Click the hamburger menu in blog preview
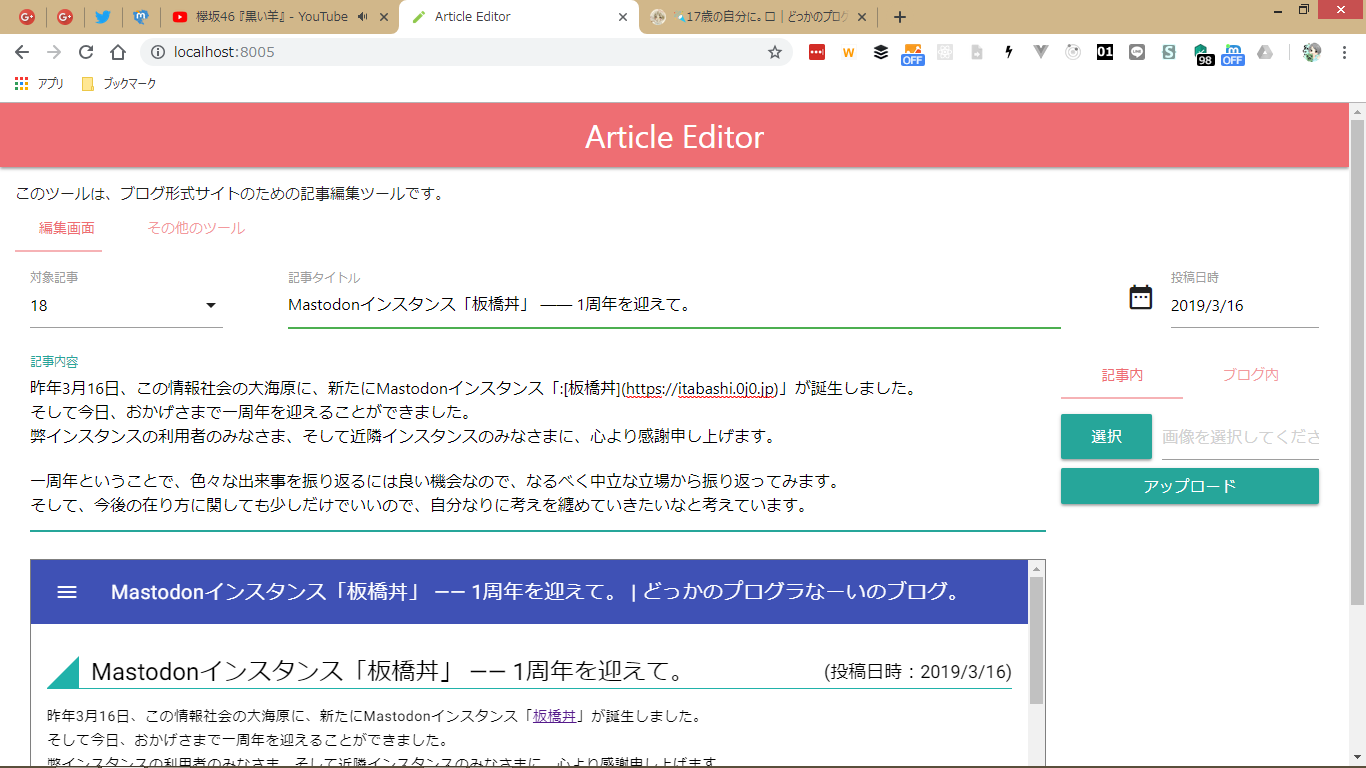Viewport: 1366px width, 768px height. coord(67,592)
